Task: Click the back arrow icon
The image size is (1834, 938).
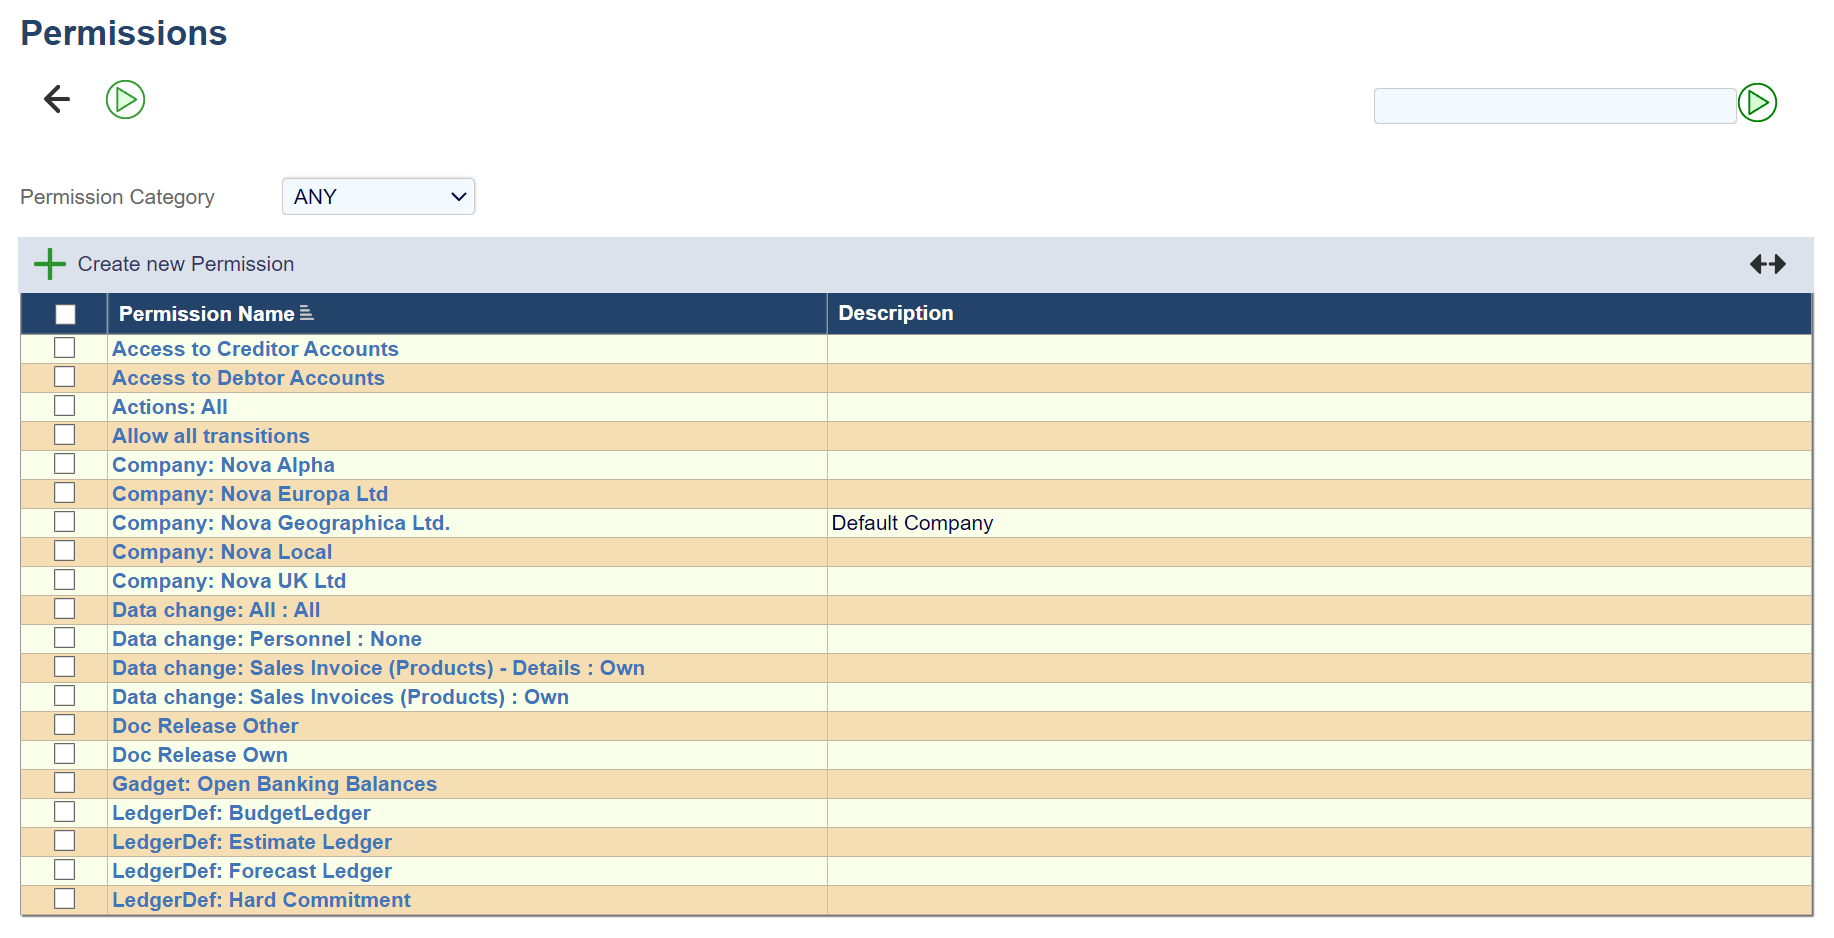Action: coord(57,99)
